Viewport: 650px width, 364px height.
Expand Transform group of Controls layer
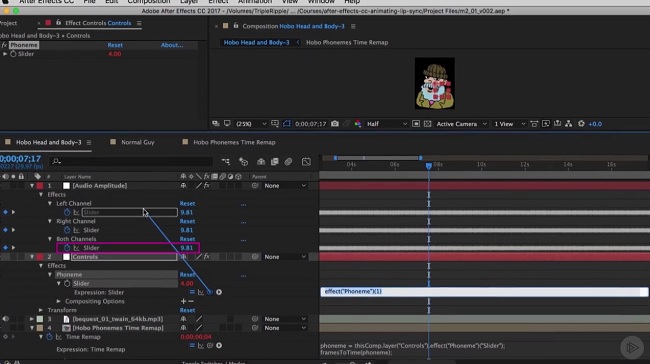[41, 310]
